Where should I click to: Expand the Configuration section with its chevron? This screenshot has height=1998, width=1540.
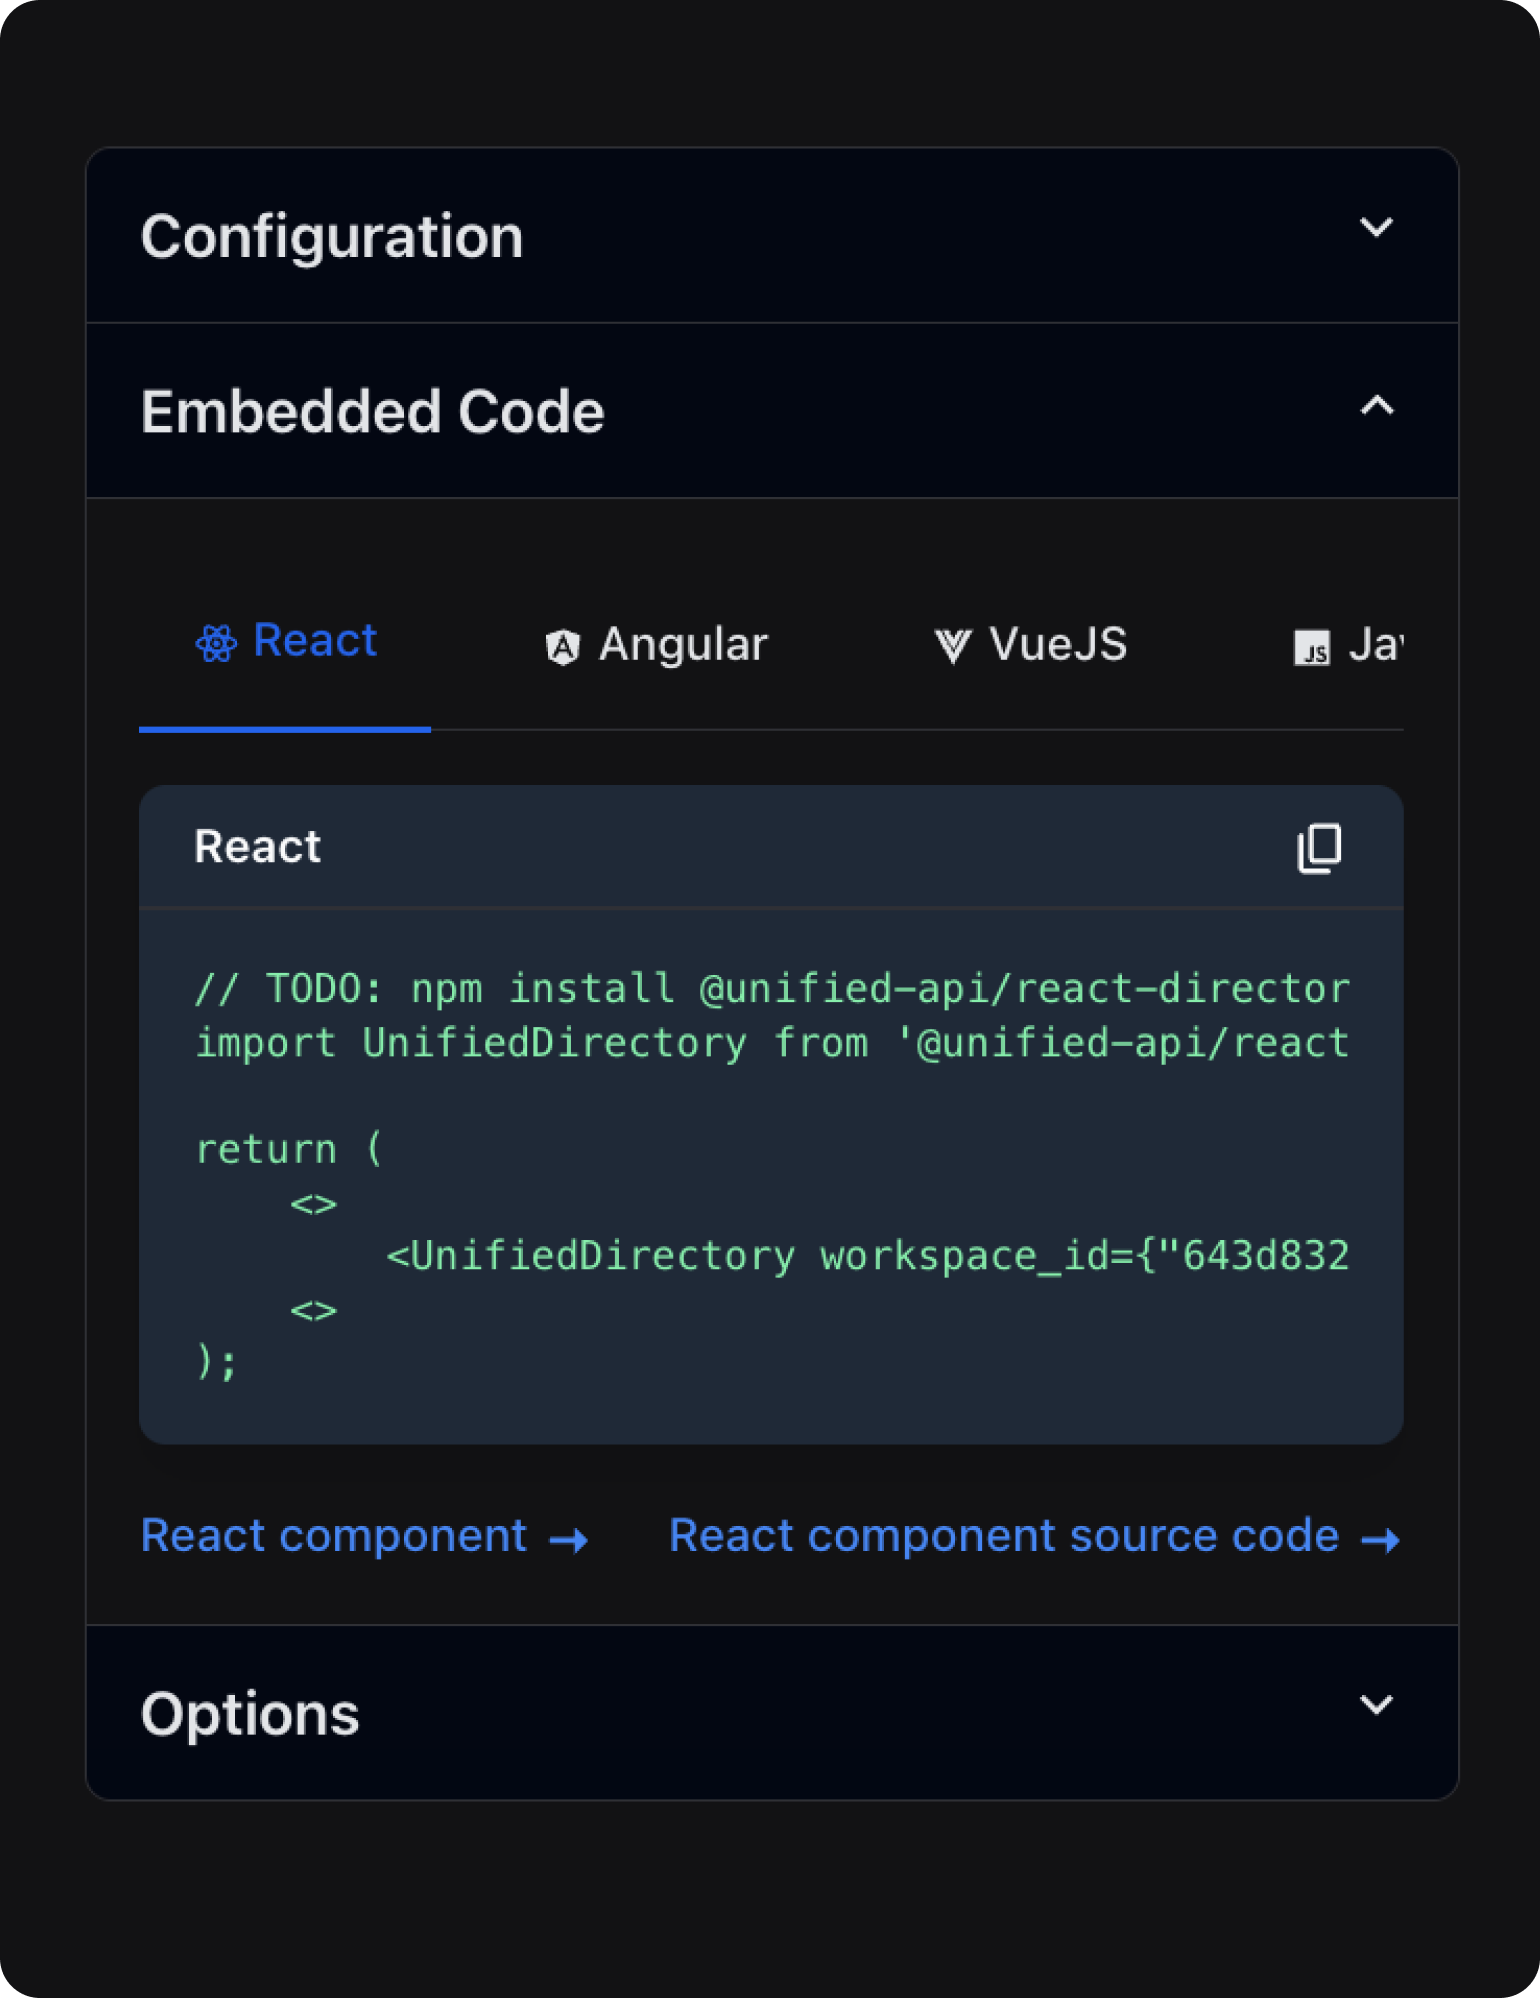click(1376, 228)
